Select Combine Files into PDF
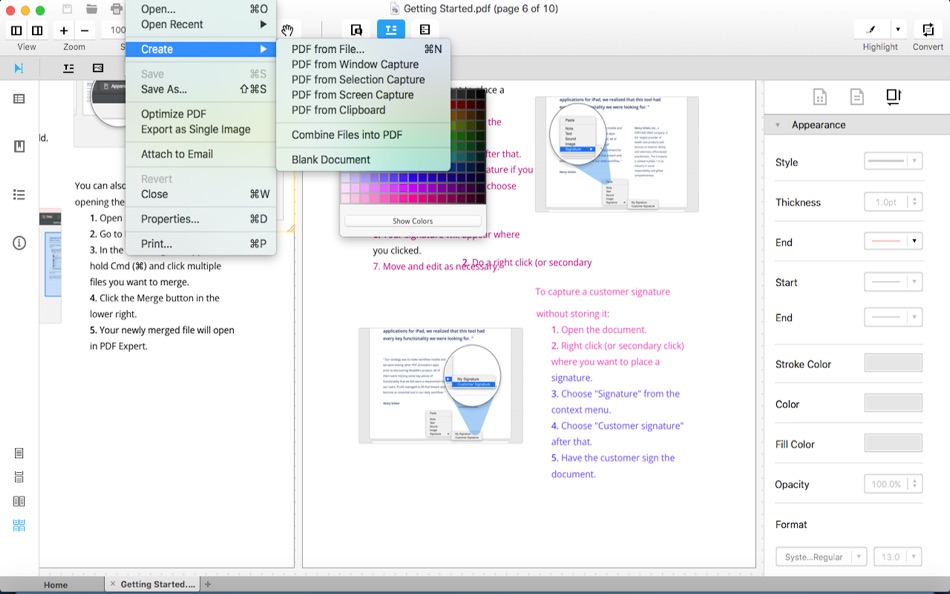950x594 pixels. point(346,135)
